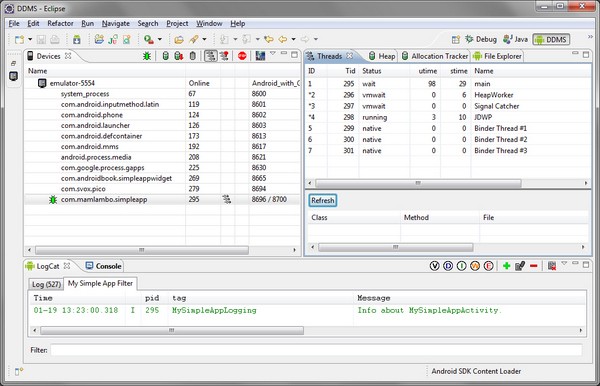The height and width of the screenshot is (386, 600).
Task: Click the Search flashlight toolbar icon
Action: click(x=194, y=39)
